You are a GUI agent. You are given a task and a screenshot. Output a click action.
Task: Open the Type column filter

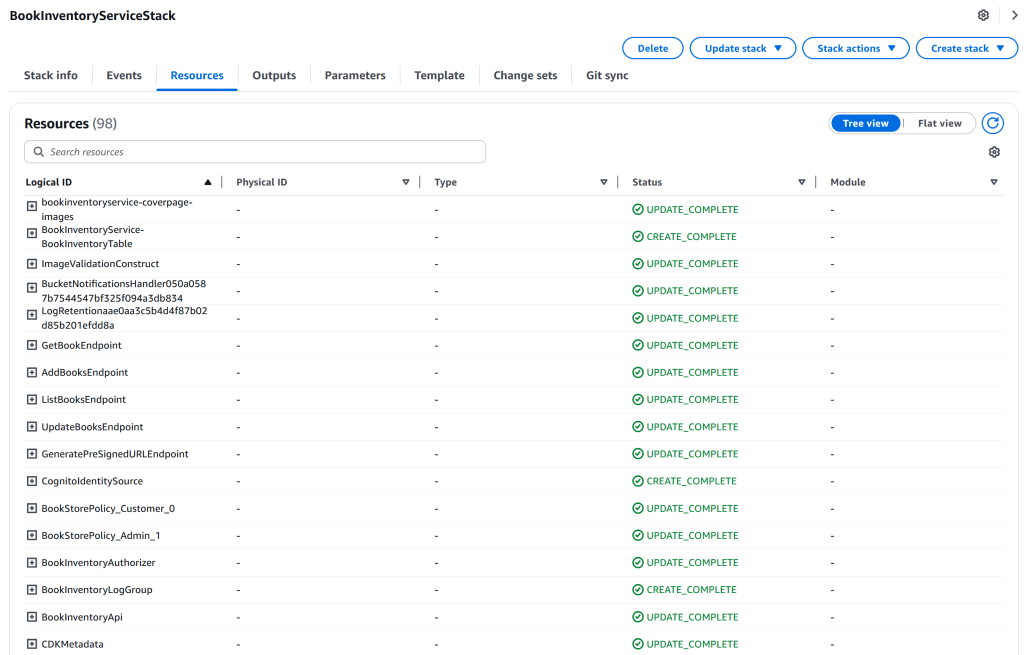[x=603, y=182]
